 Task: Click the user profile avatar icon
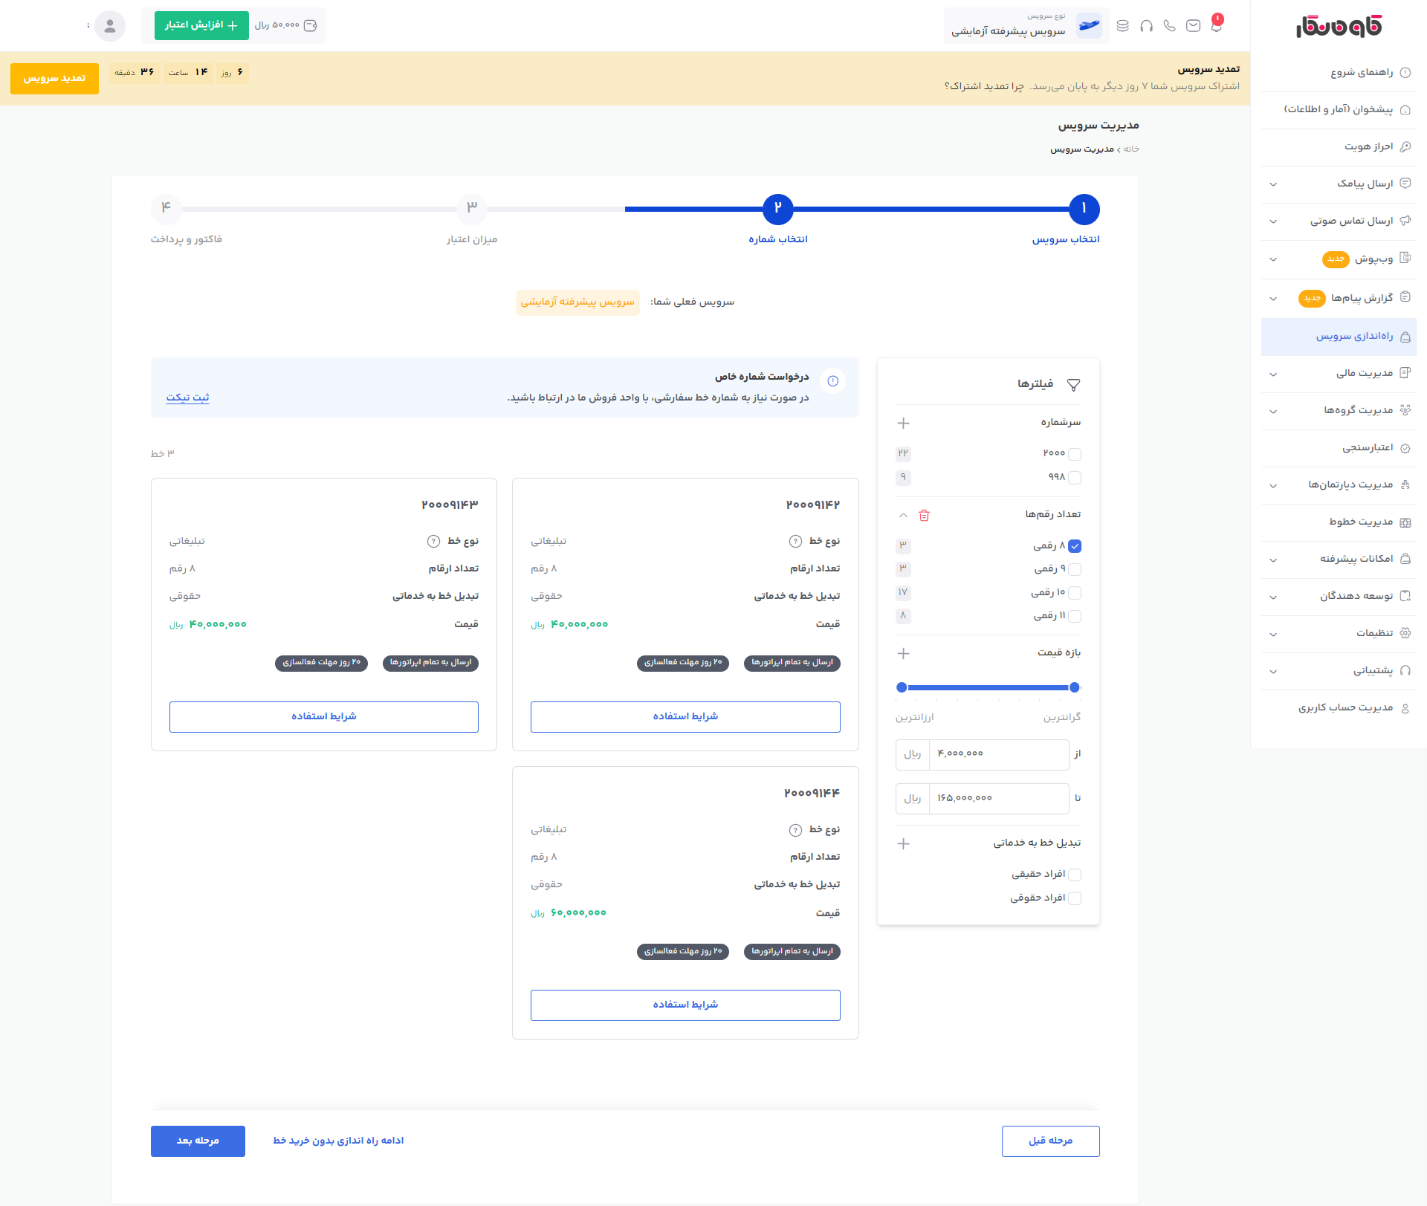(x=110, y=26)
